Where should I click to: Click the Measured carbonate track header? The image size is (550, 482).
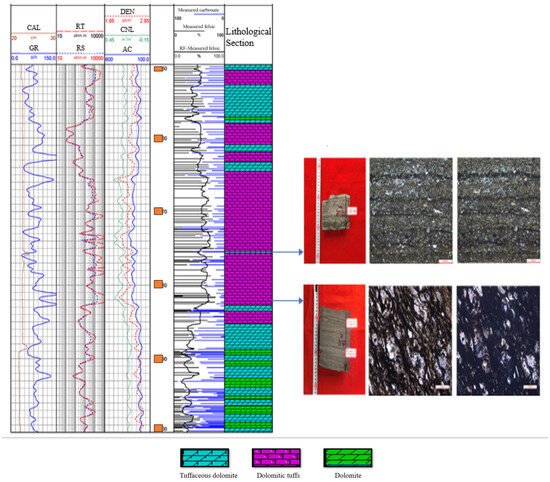point(199,10)
